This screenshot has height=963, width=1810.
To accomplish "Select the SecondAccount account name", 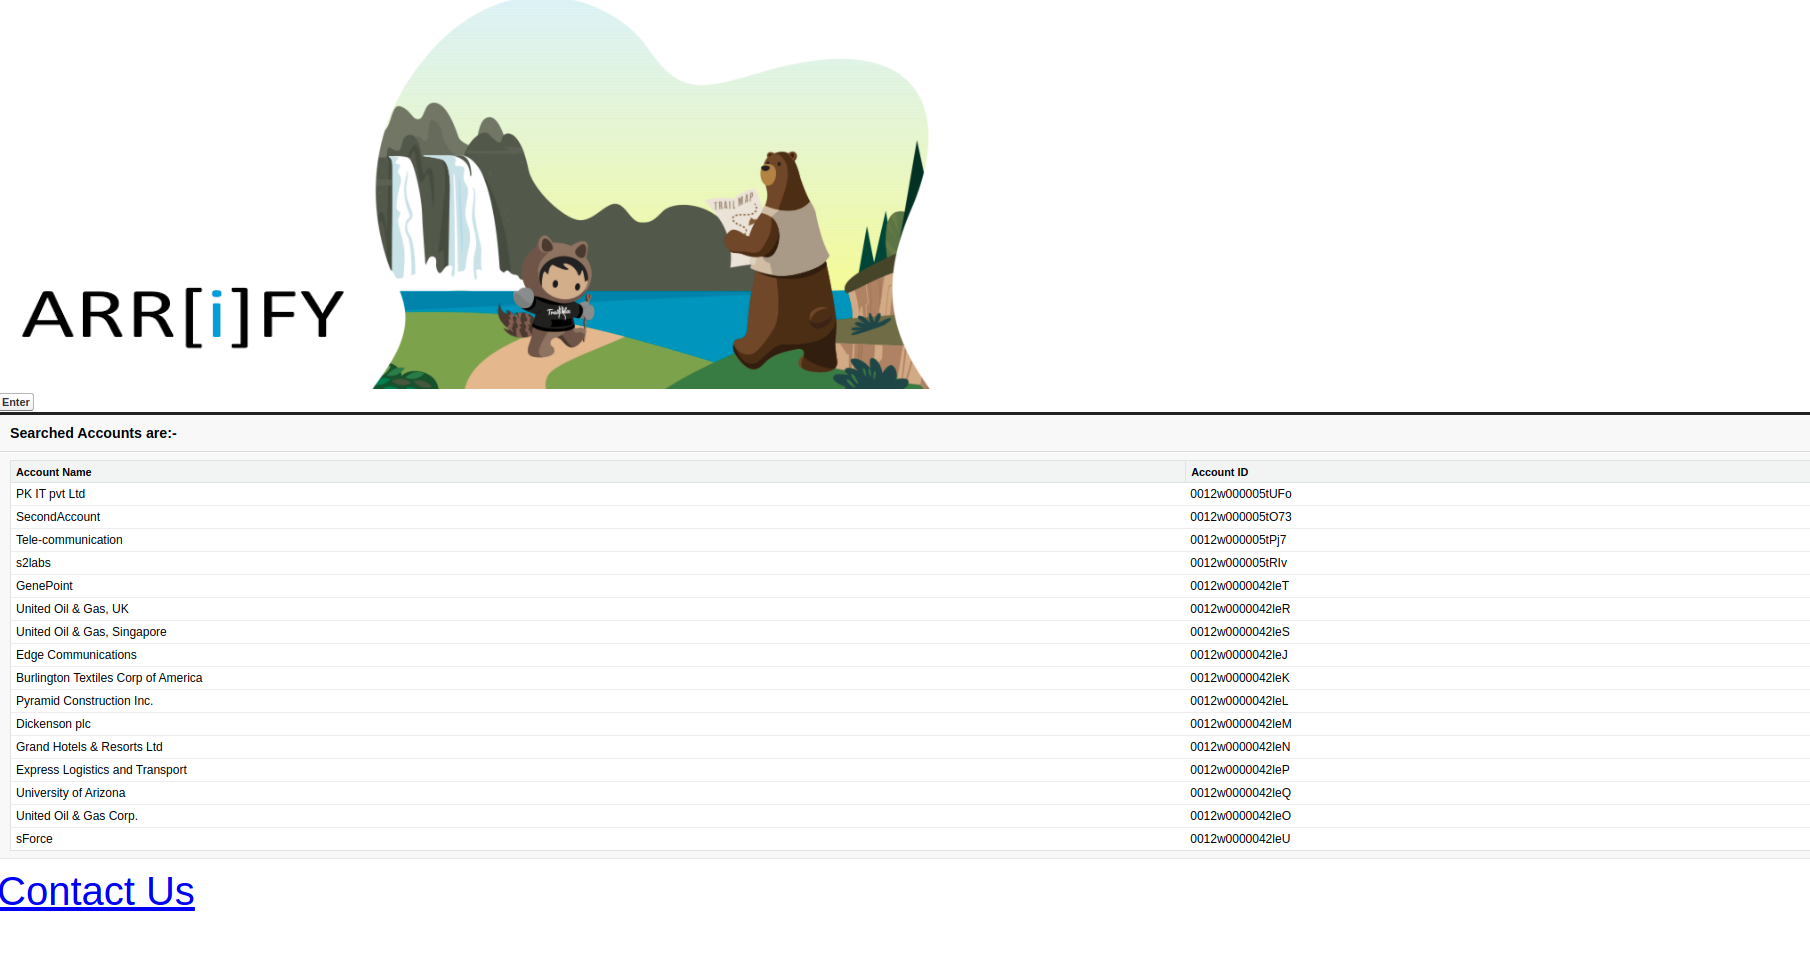I will [58, 517].
